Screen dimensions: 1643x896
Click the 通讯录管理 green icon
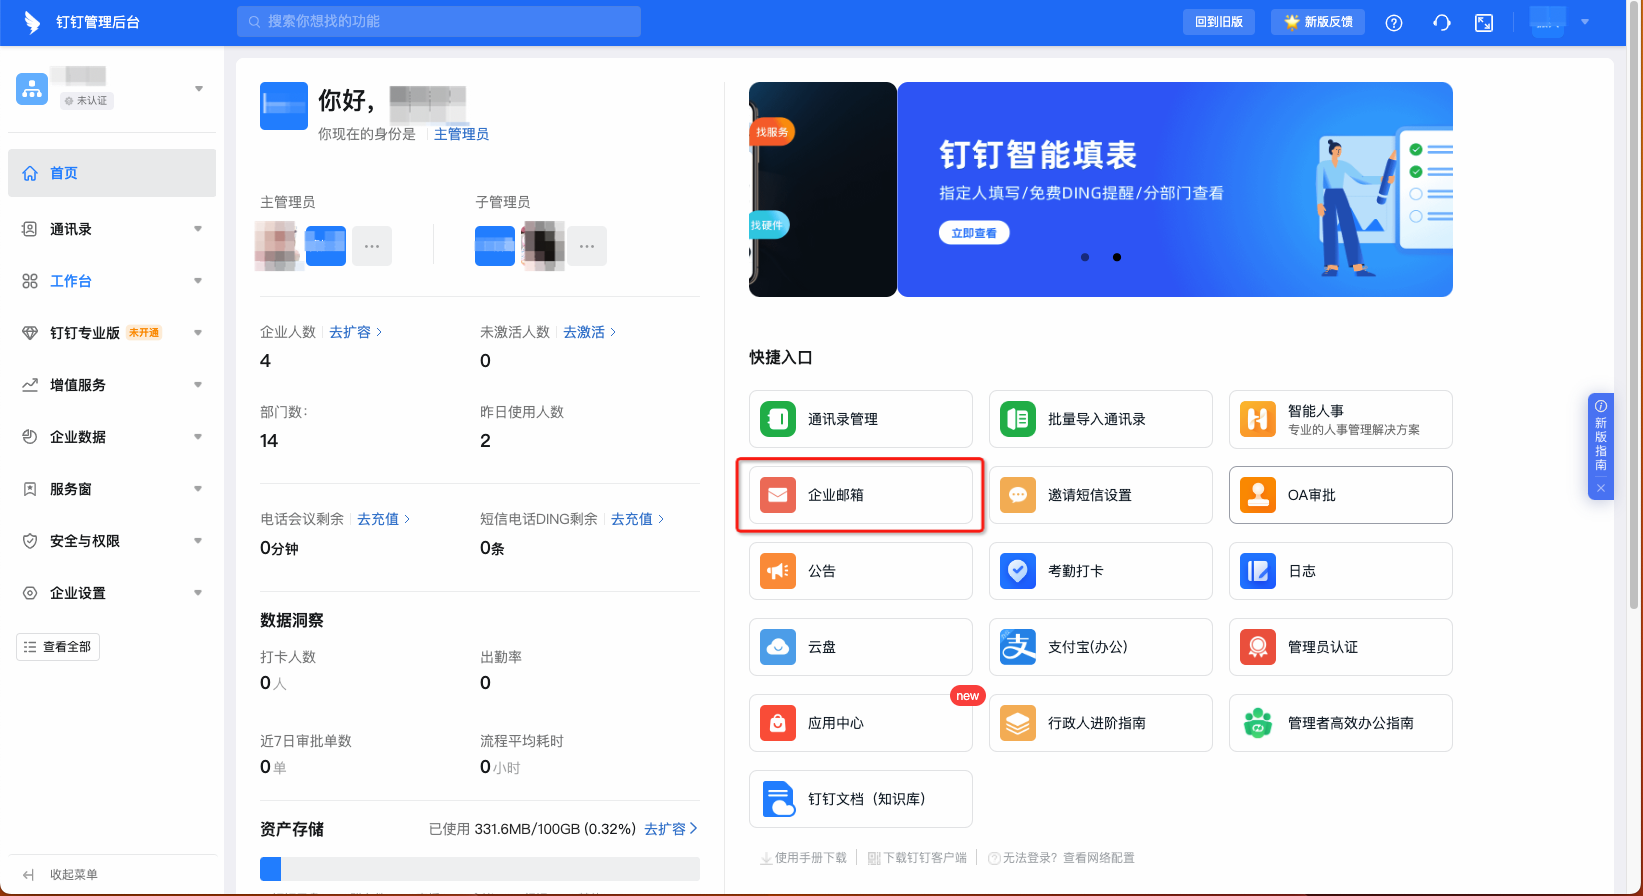pyautogui.click(x=778, y=419)
